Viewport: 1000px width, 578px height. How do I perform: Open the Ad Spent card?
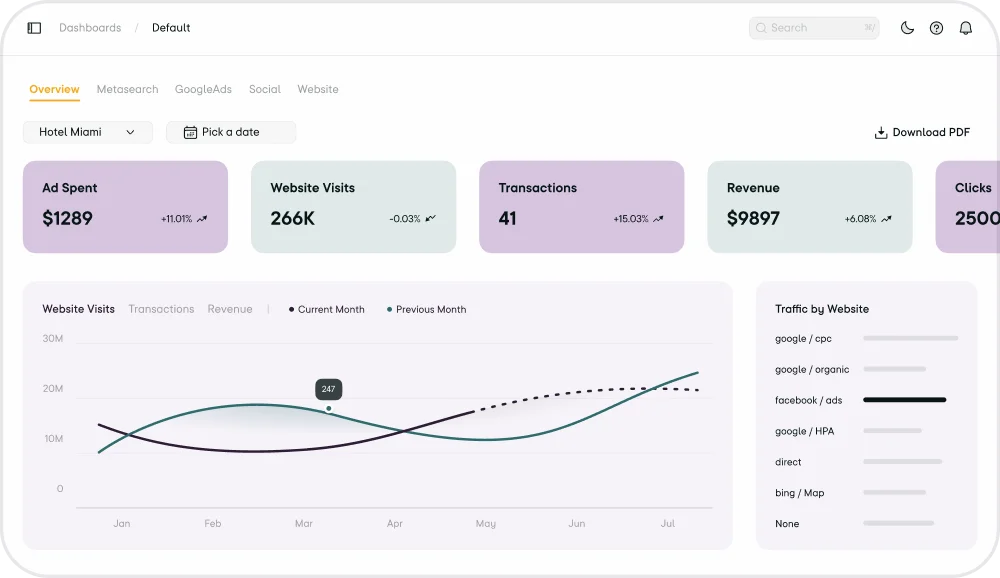pos(126,207)
